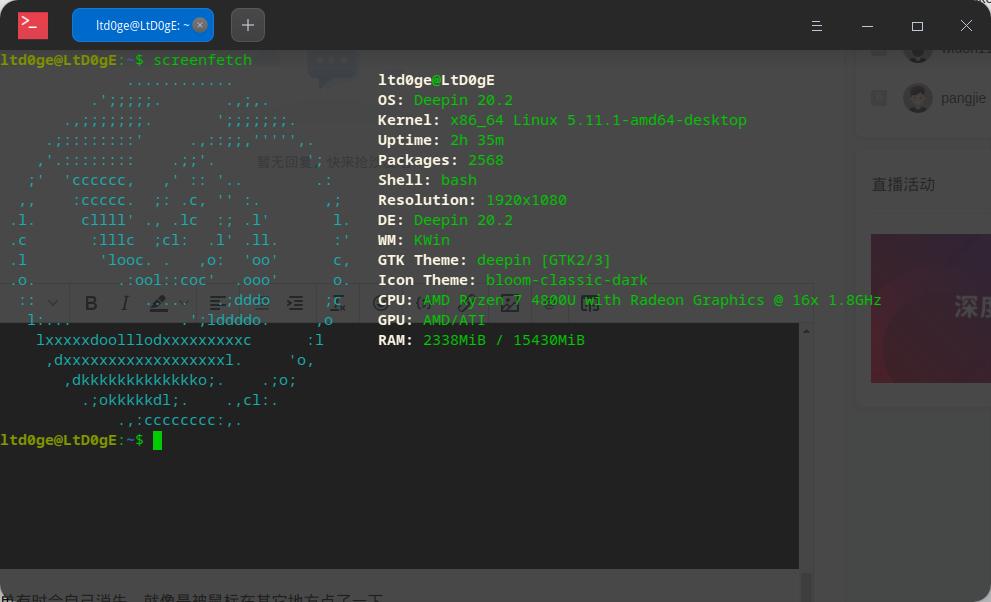Image resolution: width=991 pixels, height=602 pixels.
Task: Click Uptime value 2h 35m
Action: tap(477, 140)
